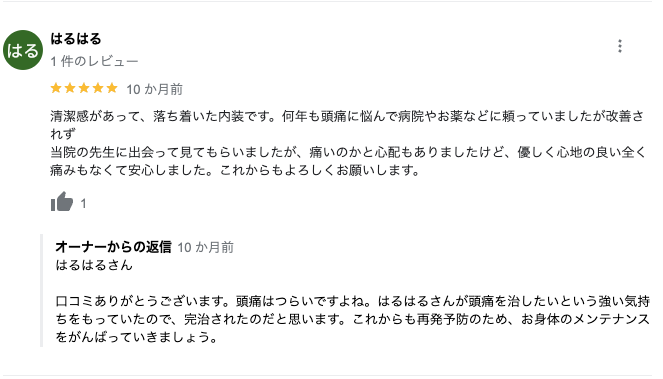Click the owner reply's 10 か月前 timestamp
Viewport: 663px width, 379px height.
(205, 247)
